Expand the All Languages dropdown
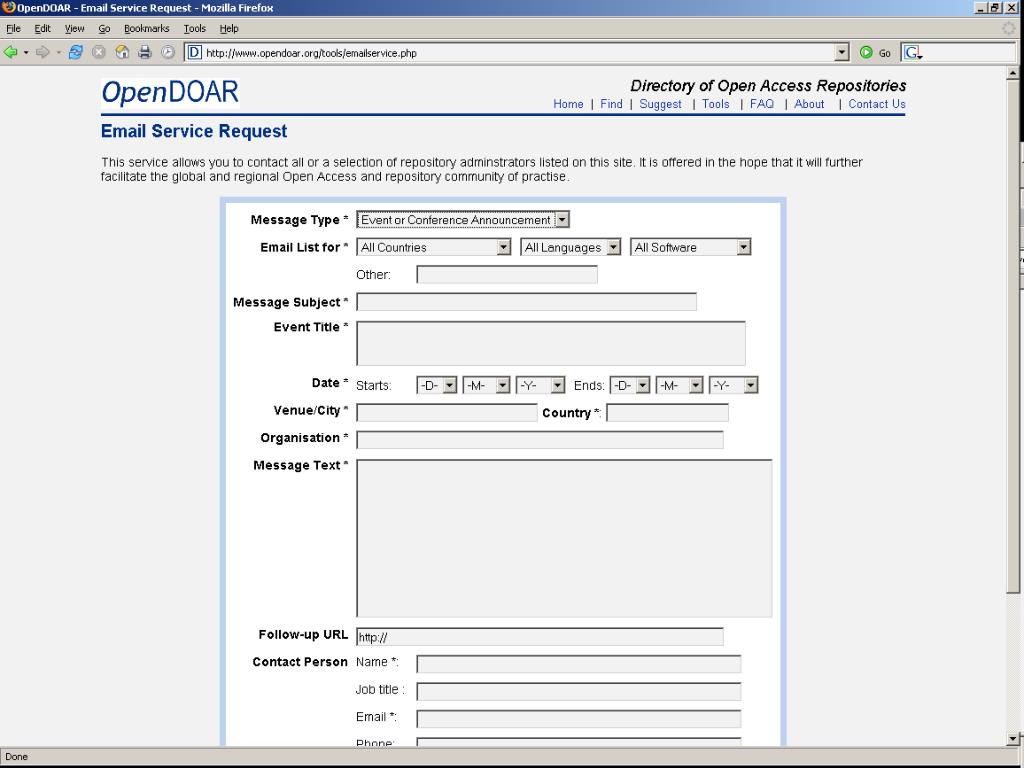This screenshot has width=1024, height=768. coord(570,248)
